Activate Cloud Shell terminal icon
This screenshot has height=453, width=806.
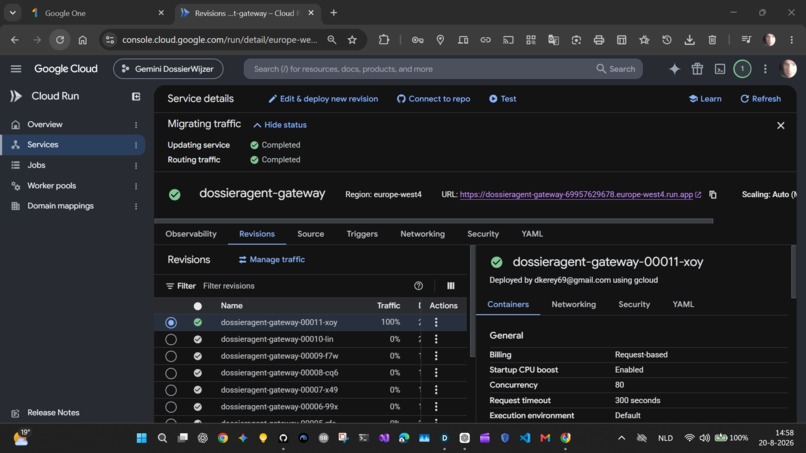720,69
